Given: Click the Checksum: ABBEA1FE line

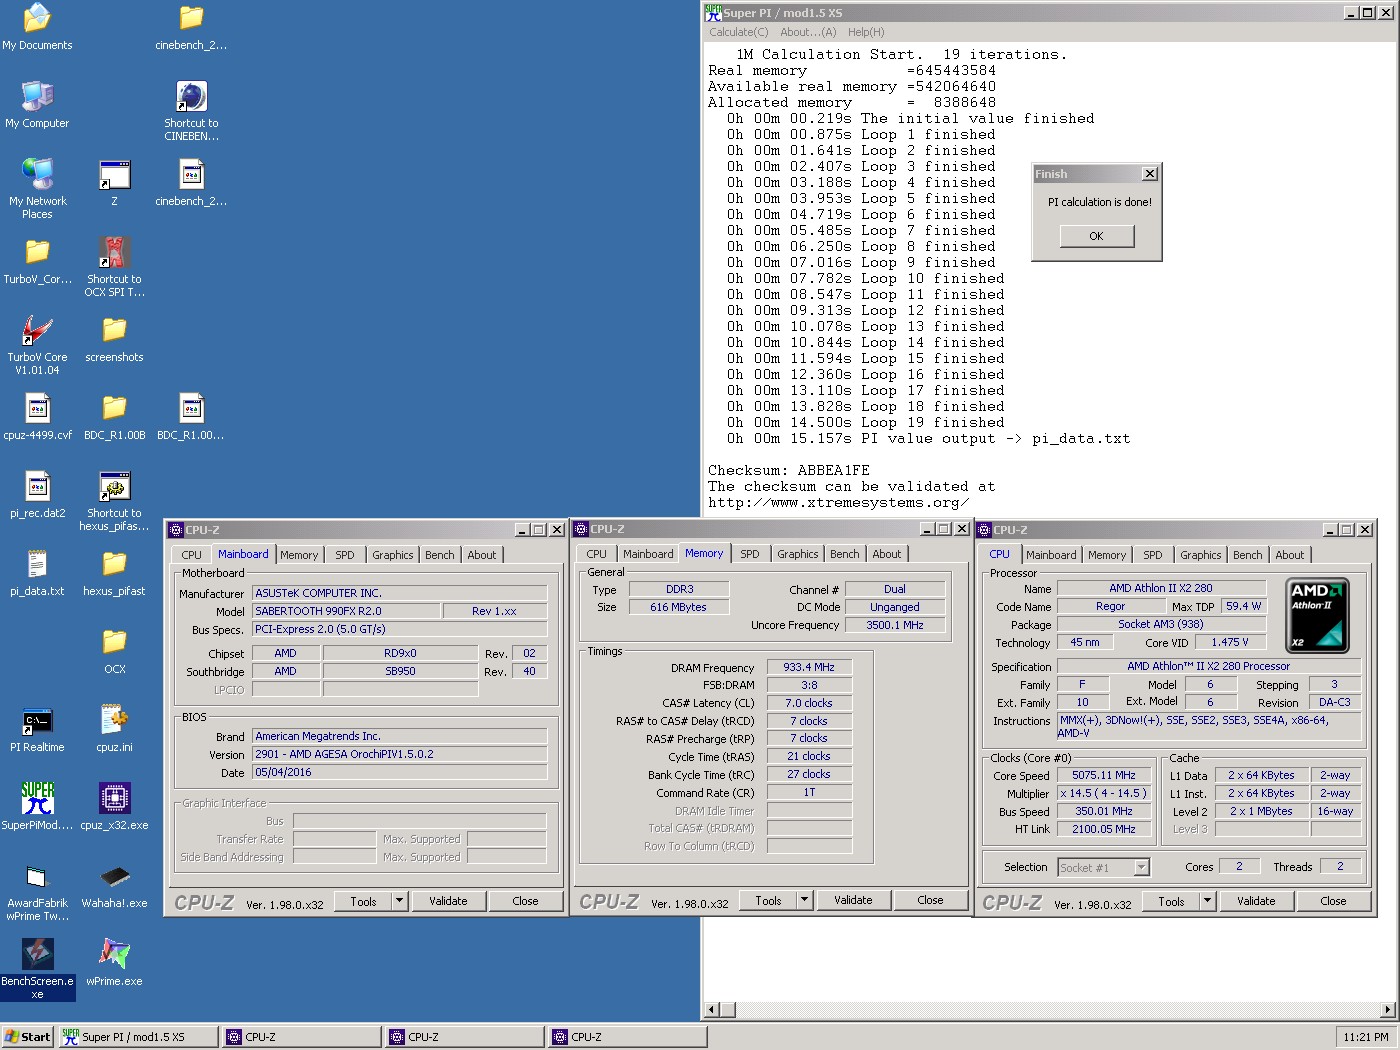Looking at the screenshot, I should coord(789,470).
